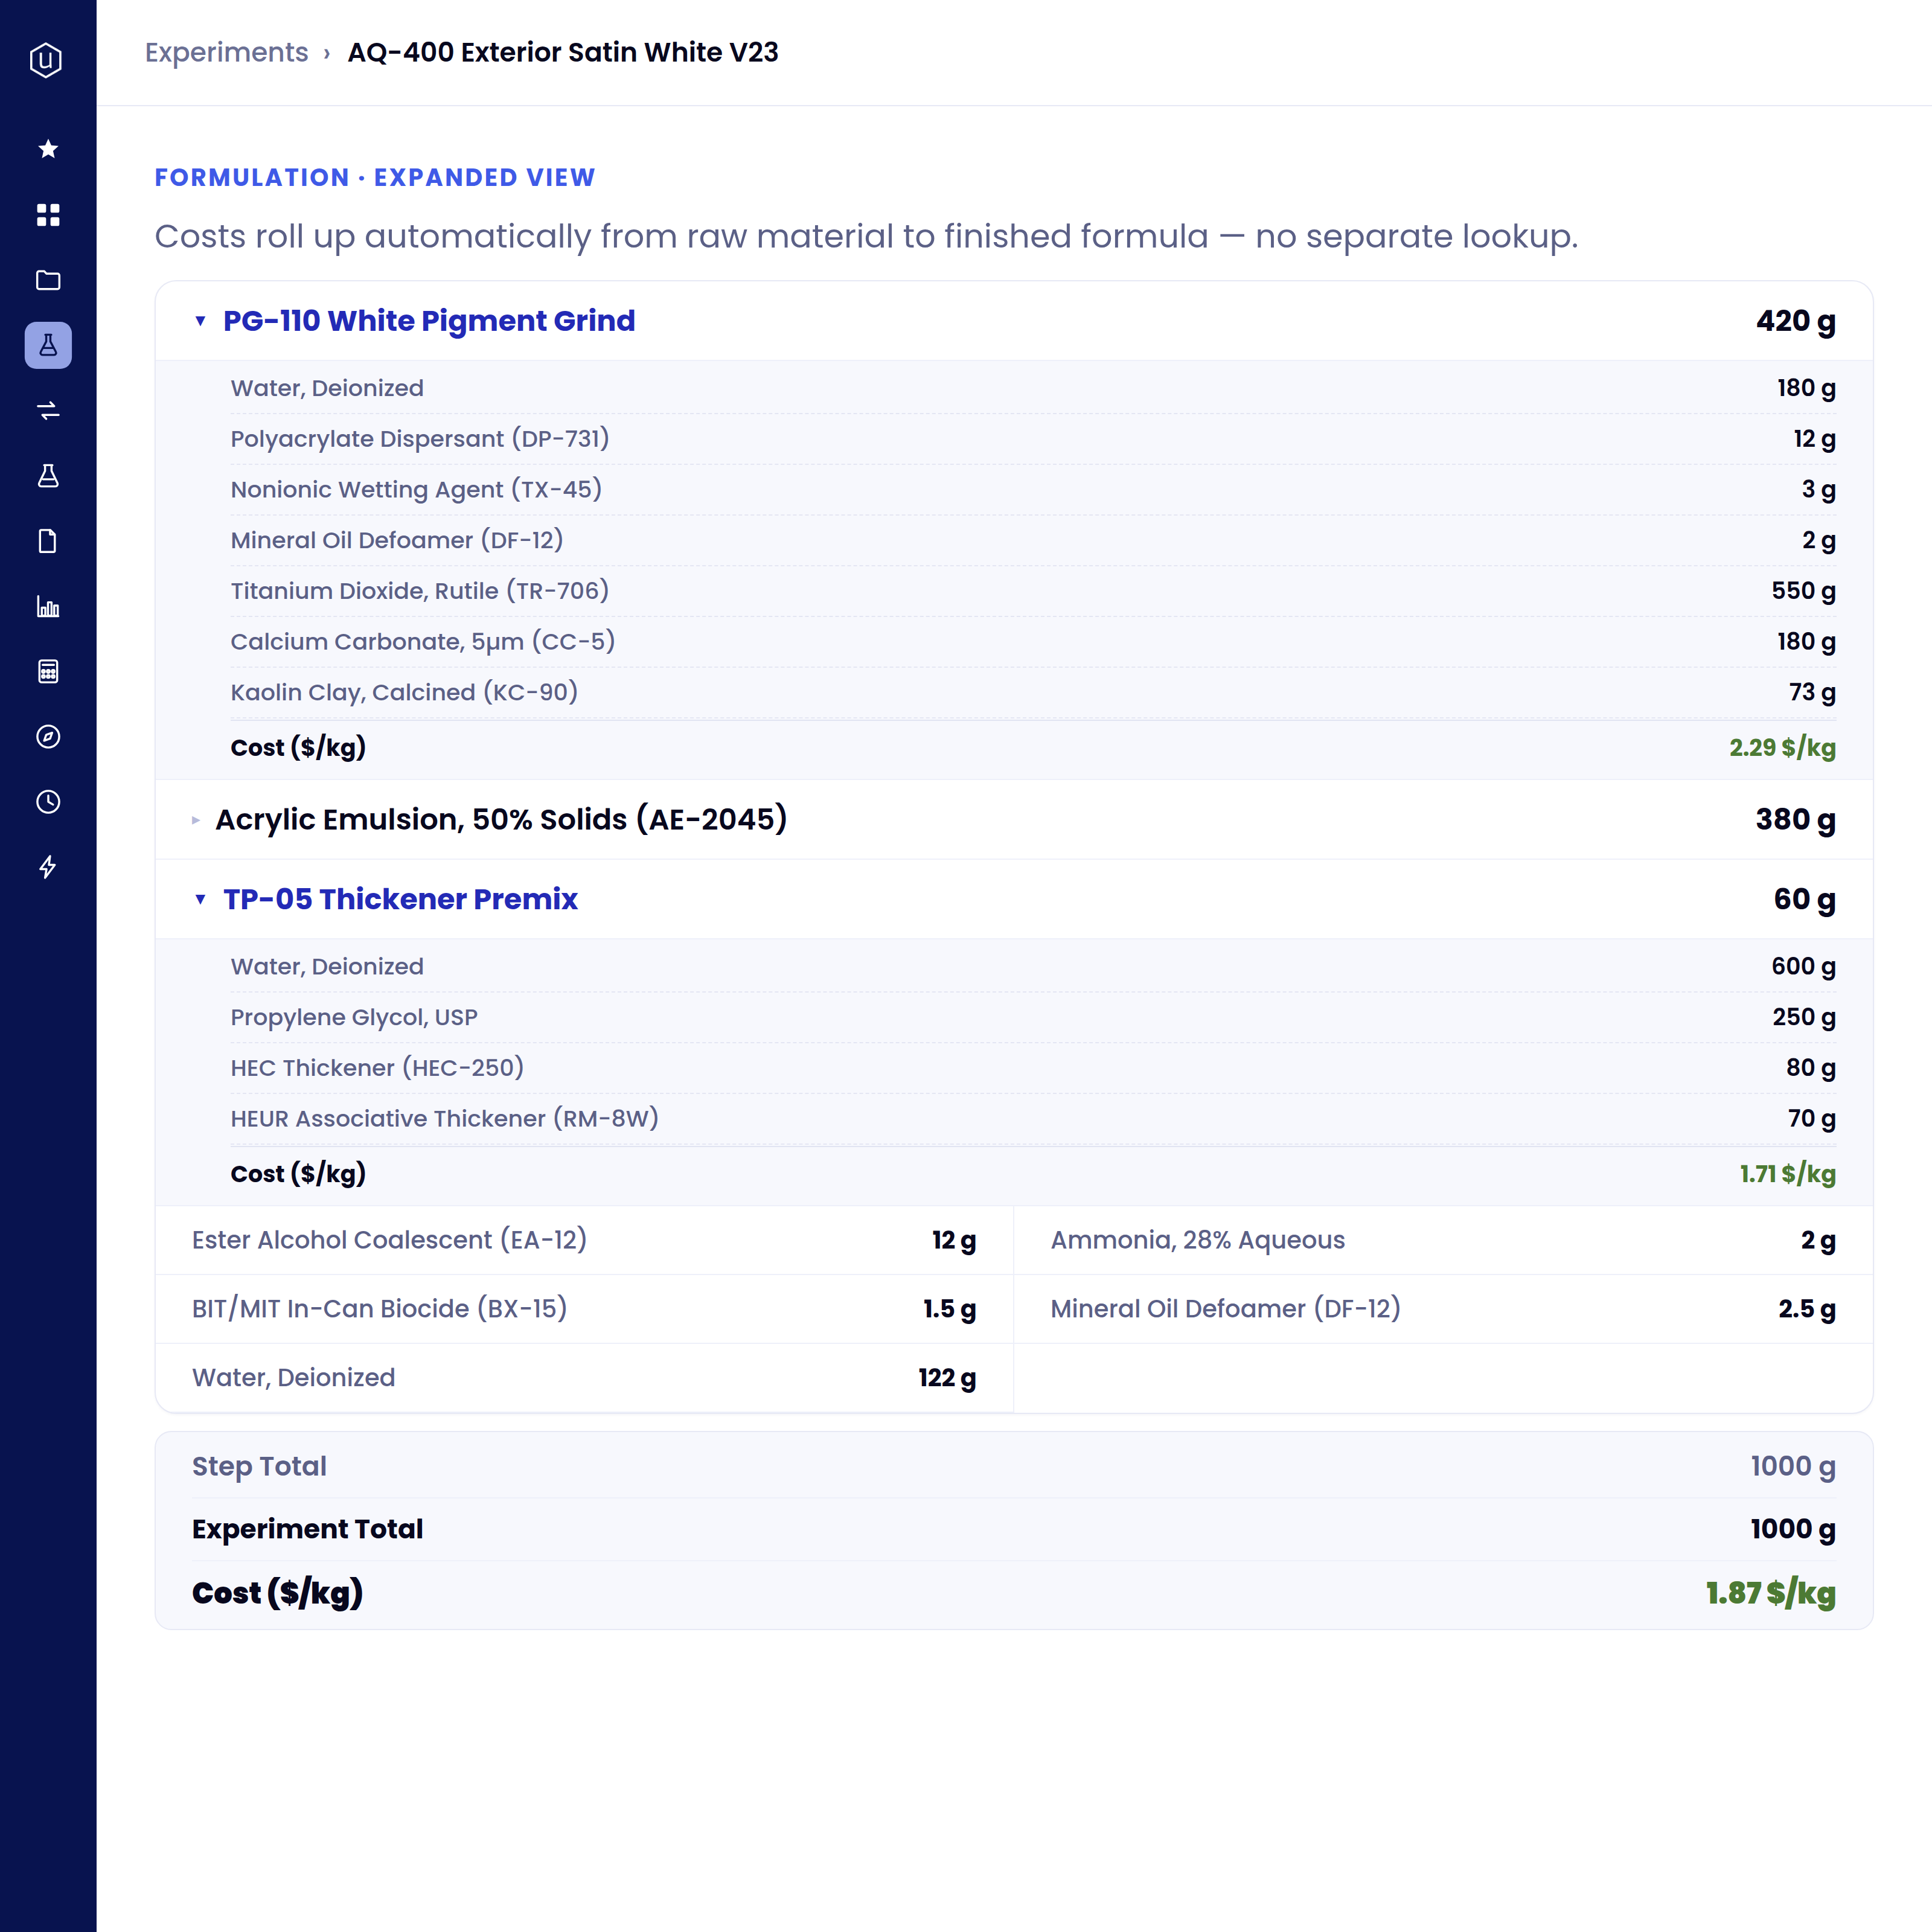
Task: Click the 1.87 $/kg total cost
Action: click(1770, 1593)
